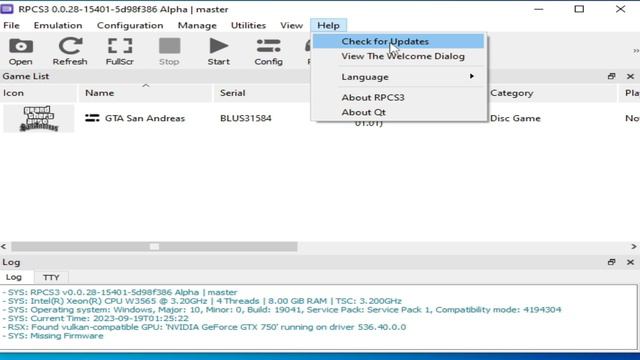
Task: Switch to the TTY tab
Action: [x=51, y=278]
